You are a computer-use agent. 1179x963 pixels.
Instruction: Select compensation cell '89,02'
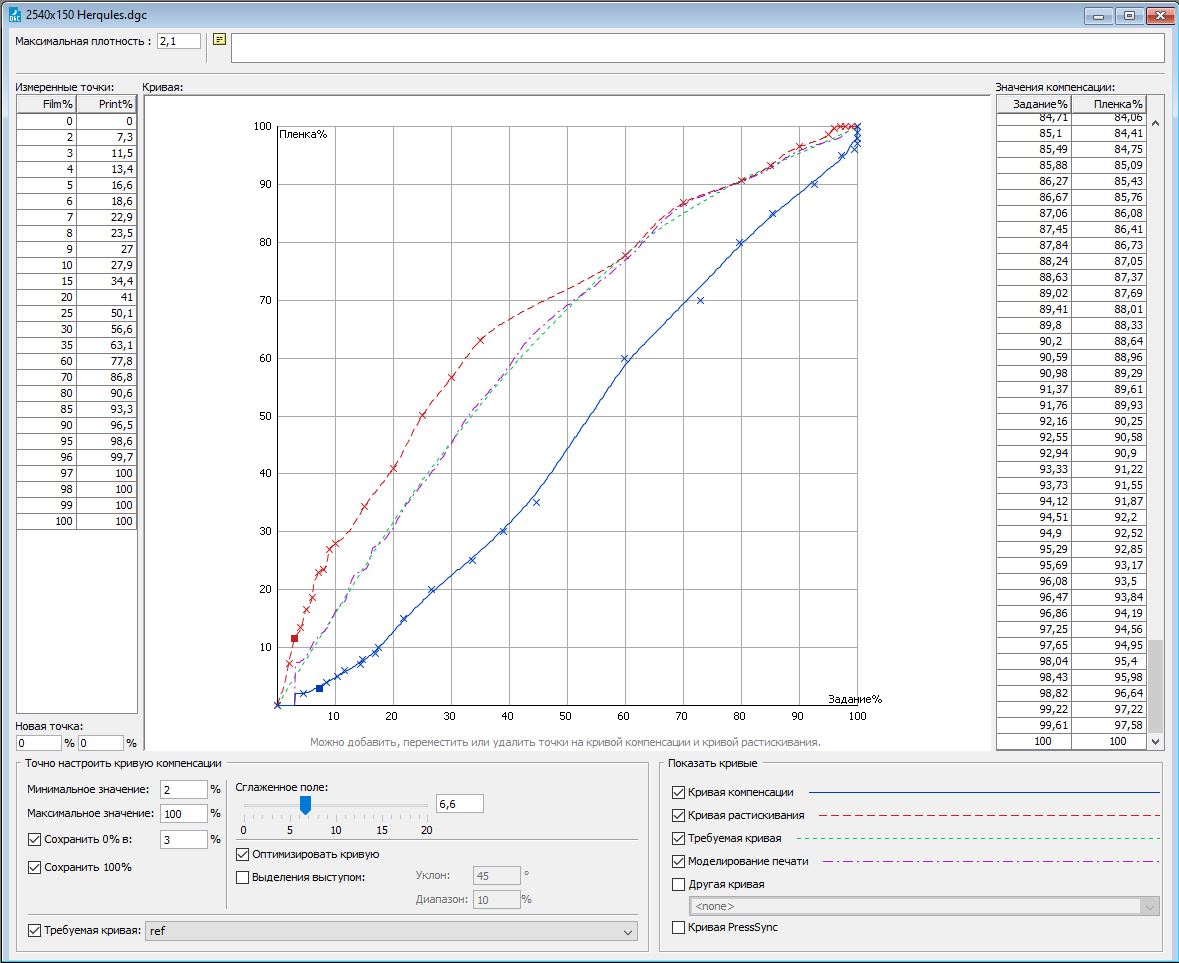[x=1034, y=293]
